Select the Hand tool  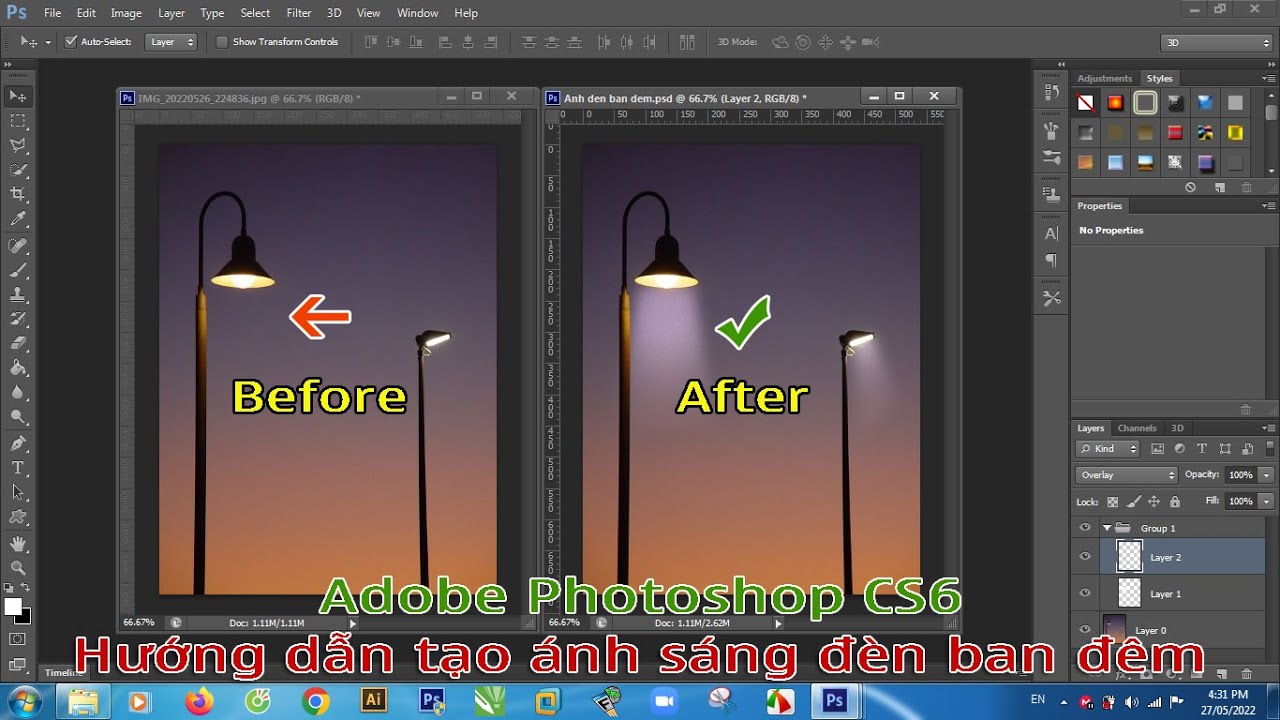pyautogui.click(x=18, y=544)
